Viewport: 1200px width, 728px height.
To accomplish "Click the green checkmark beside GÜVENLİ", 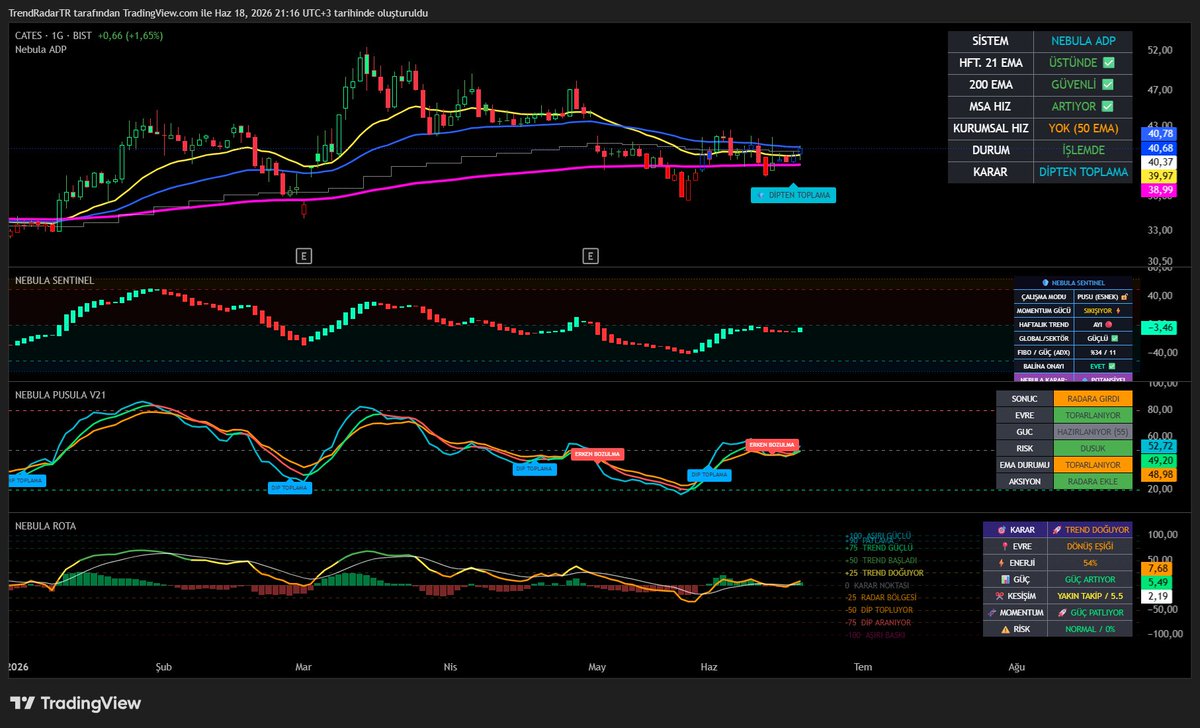I will [1107, 84].
